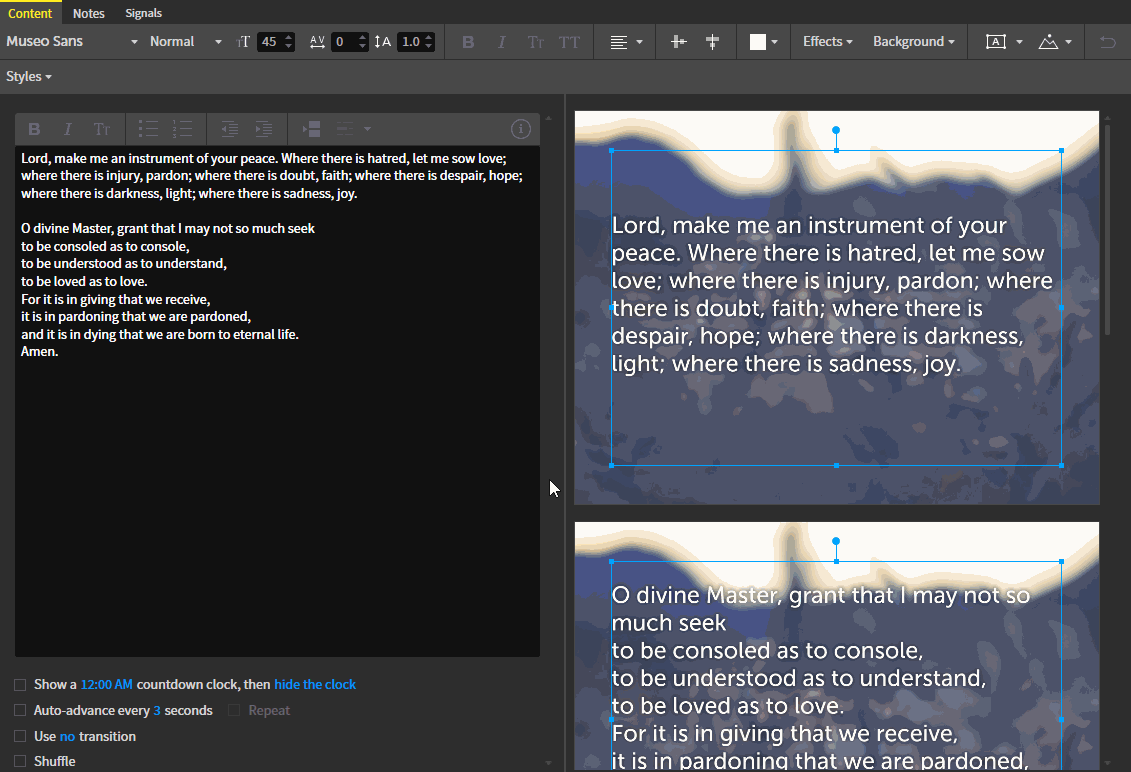Toggle bold in the top formatting toolbar
The height and width of the screenshot is (772, 1131).
point(468,42)
